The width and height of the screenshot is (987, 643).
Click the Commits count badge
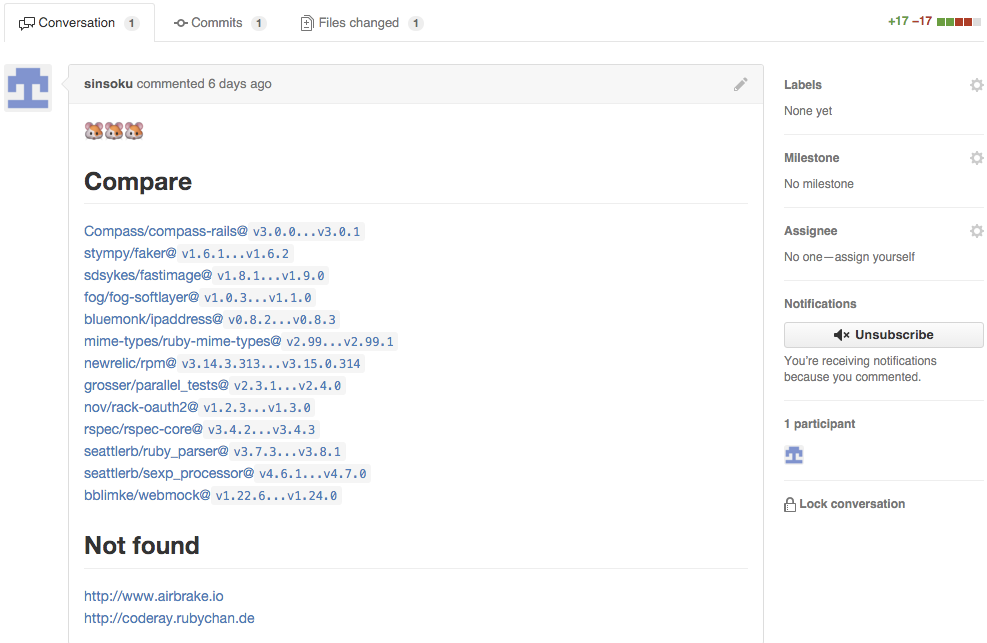pyautogui.click(x=258, y=23)
